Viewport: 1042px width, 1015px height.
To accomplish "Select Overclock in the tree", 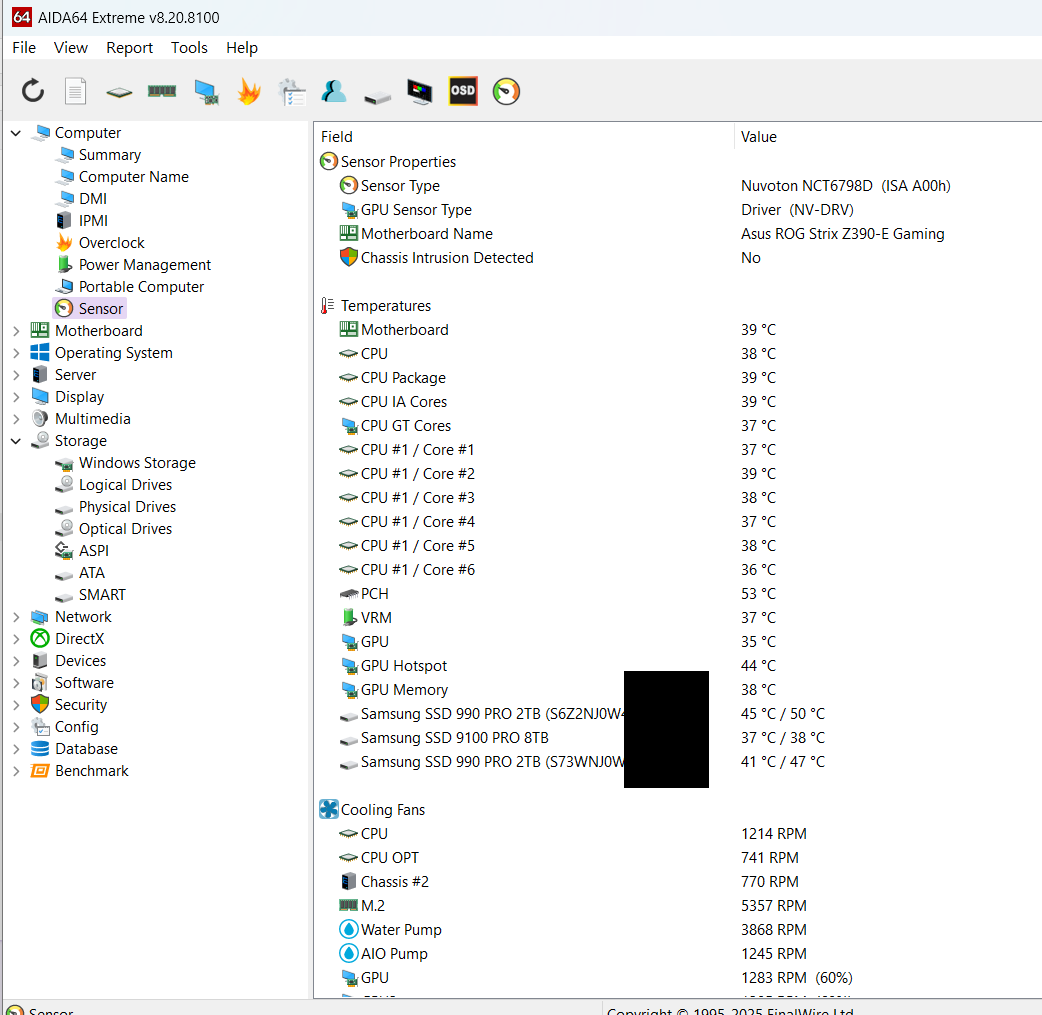I will click(111, 243).
